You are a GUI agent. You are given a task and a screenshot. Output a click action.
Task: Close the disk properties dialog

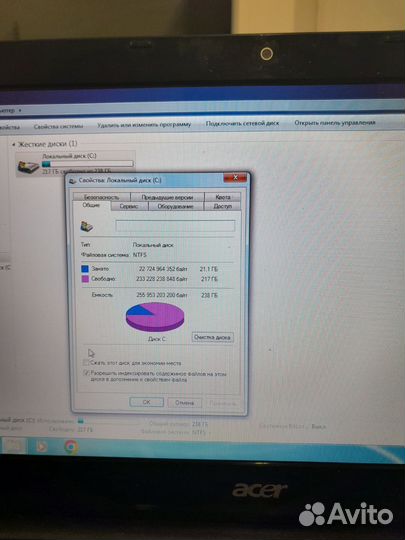point(235,178)
